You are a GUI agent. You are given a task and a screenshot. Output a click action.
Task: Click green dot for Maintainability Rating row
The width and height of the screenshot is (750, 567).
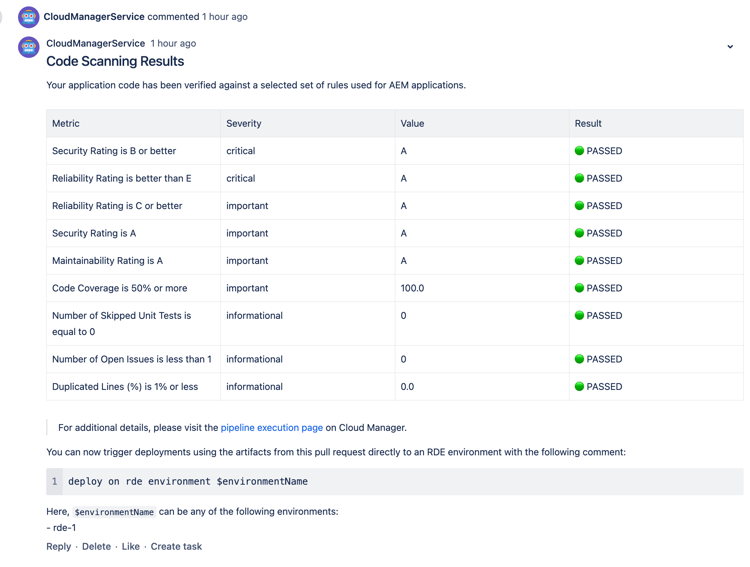tap(579, 261)
